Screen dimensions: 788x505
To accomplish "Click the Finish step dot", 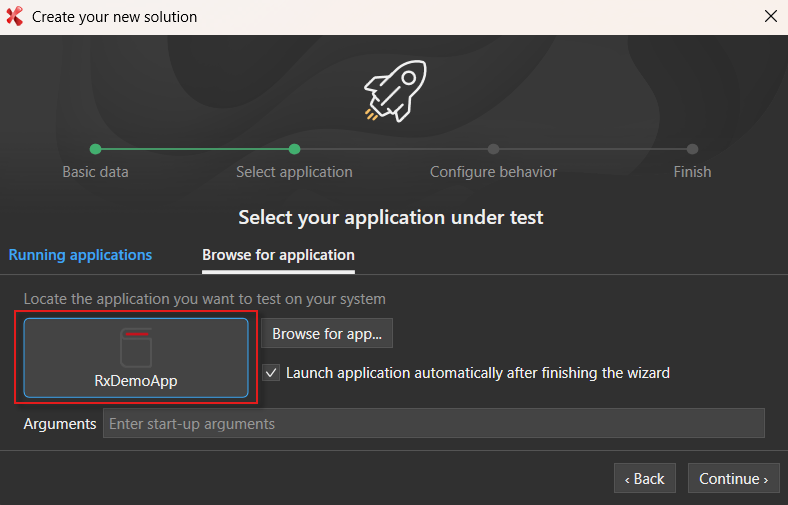I will (692, 149).
